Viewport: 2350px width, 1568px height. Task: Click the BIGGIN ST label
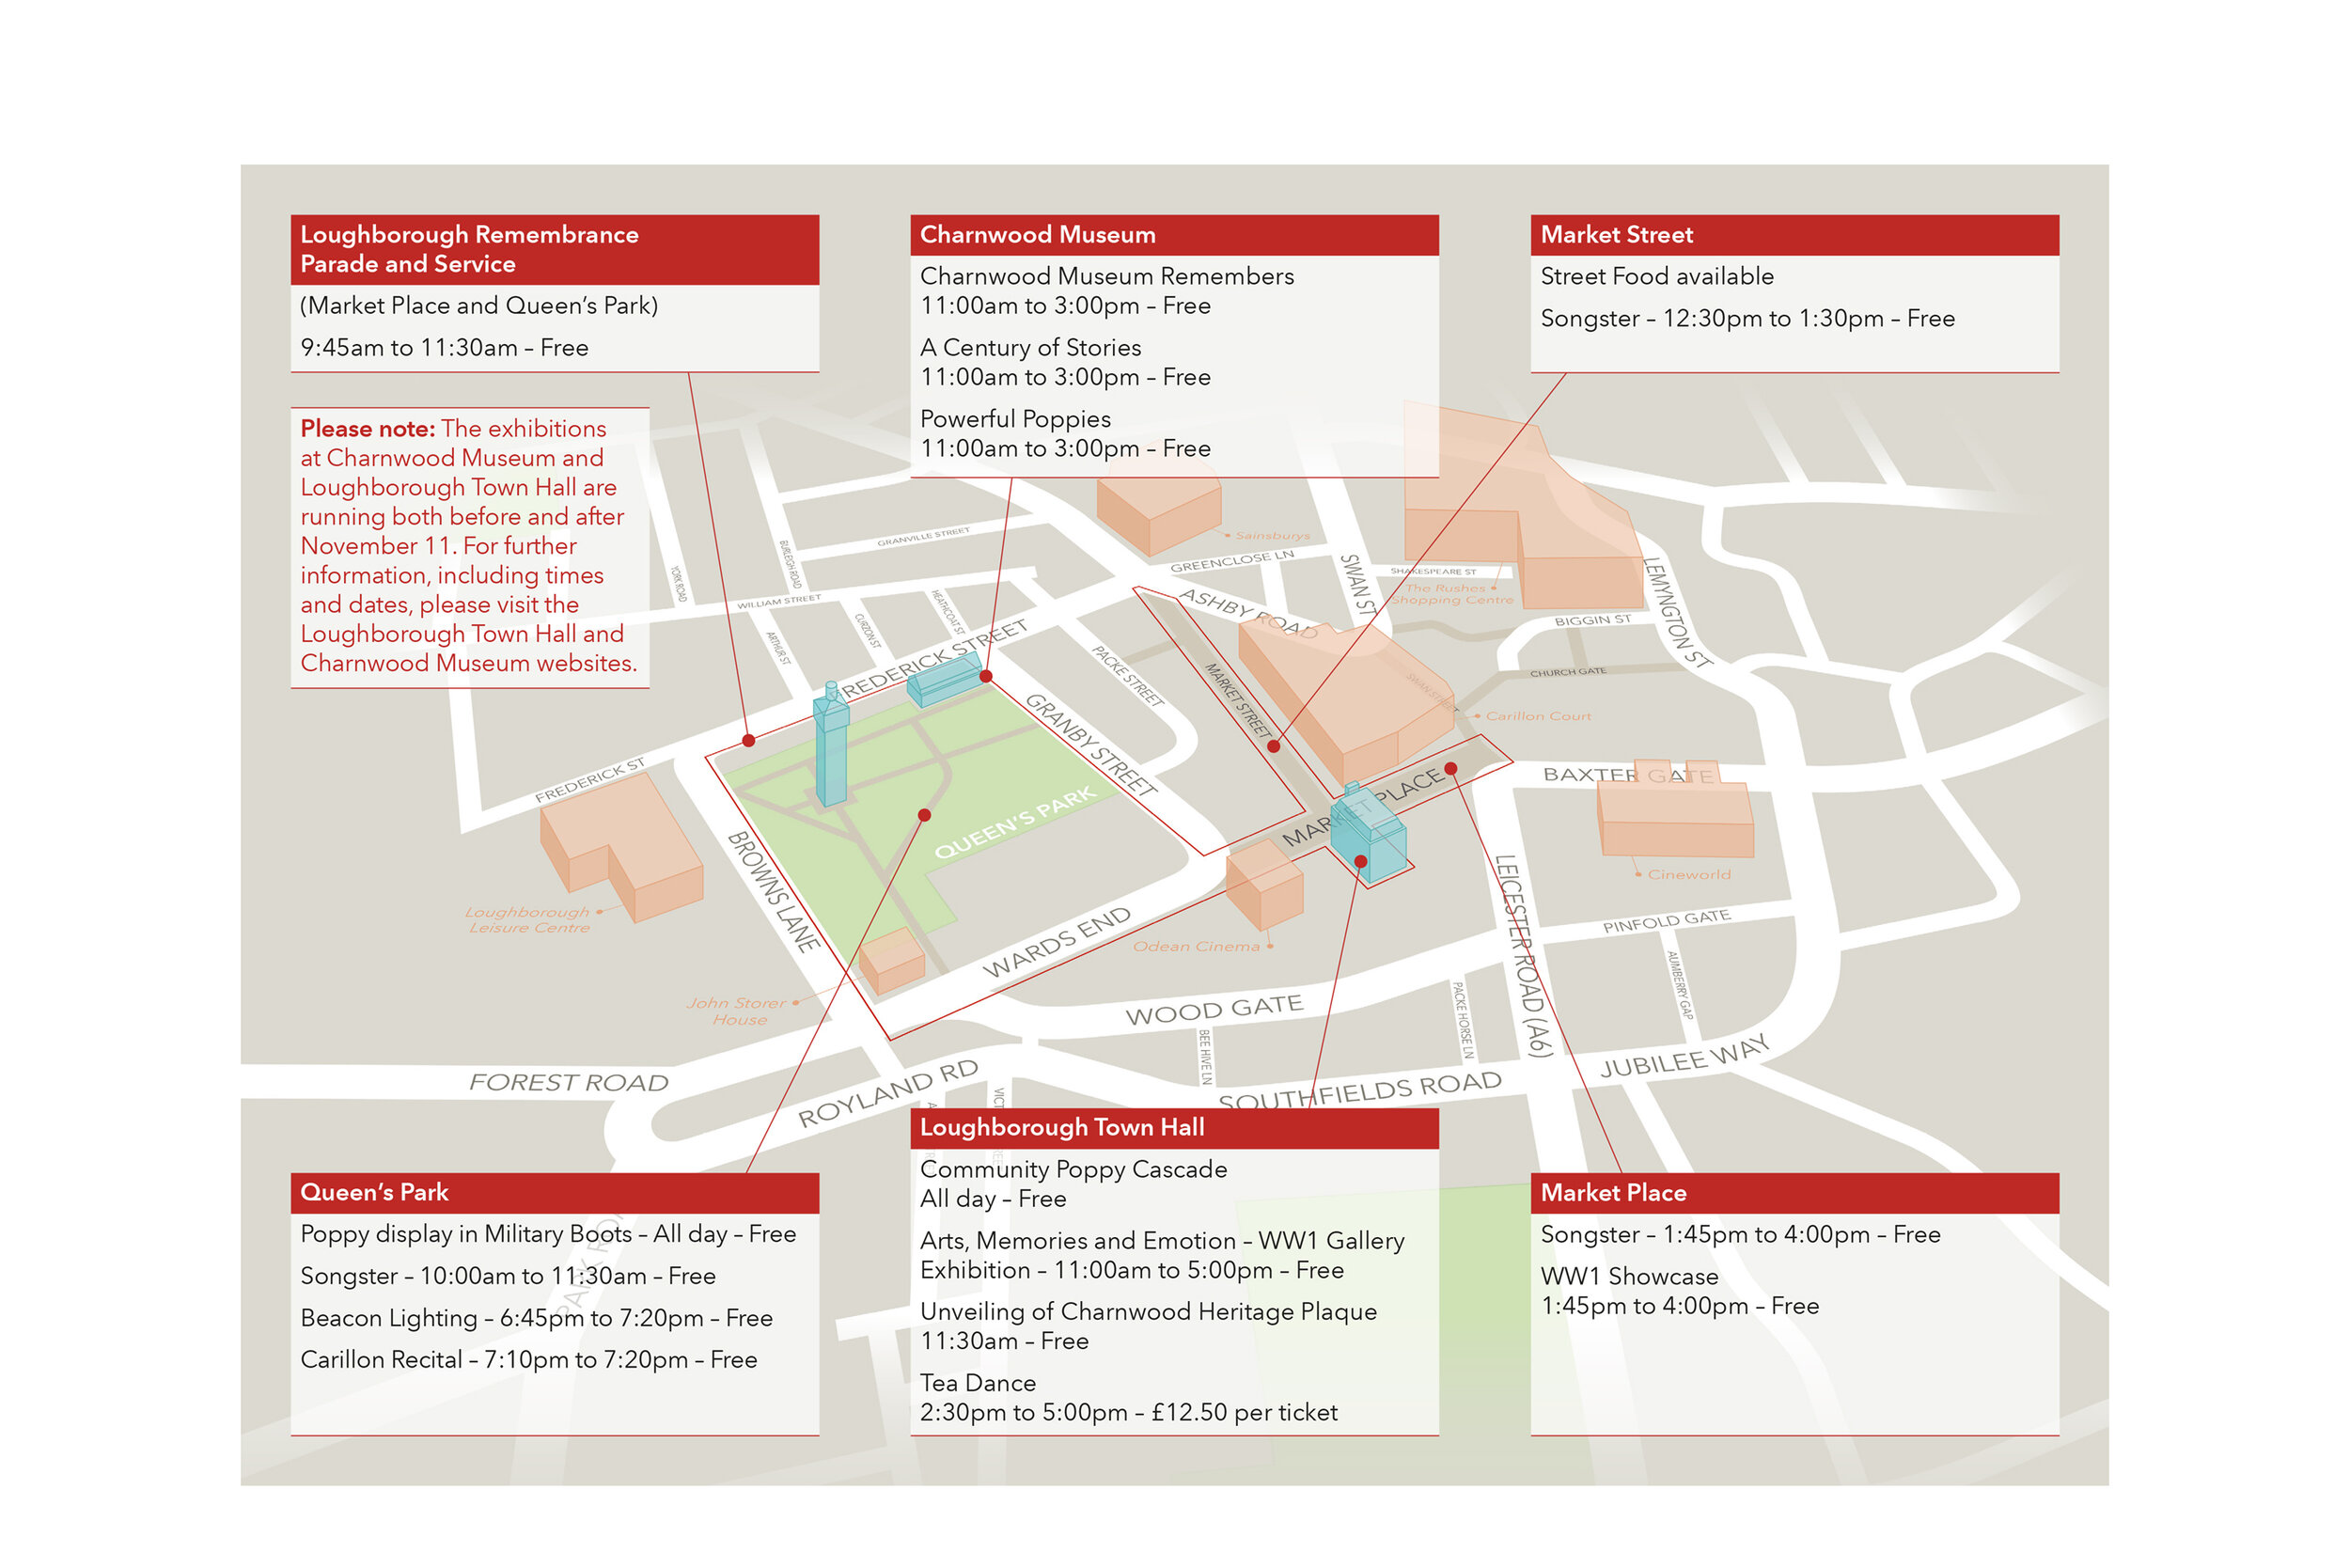tap(1592, 621)
